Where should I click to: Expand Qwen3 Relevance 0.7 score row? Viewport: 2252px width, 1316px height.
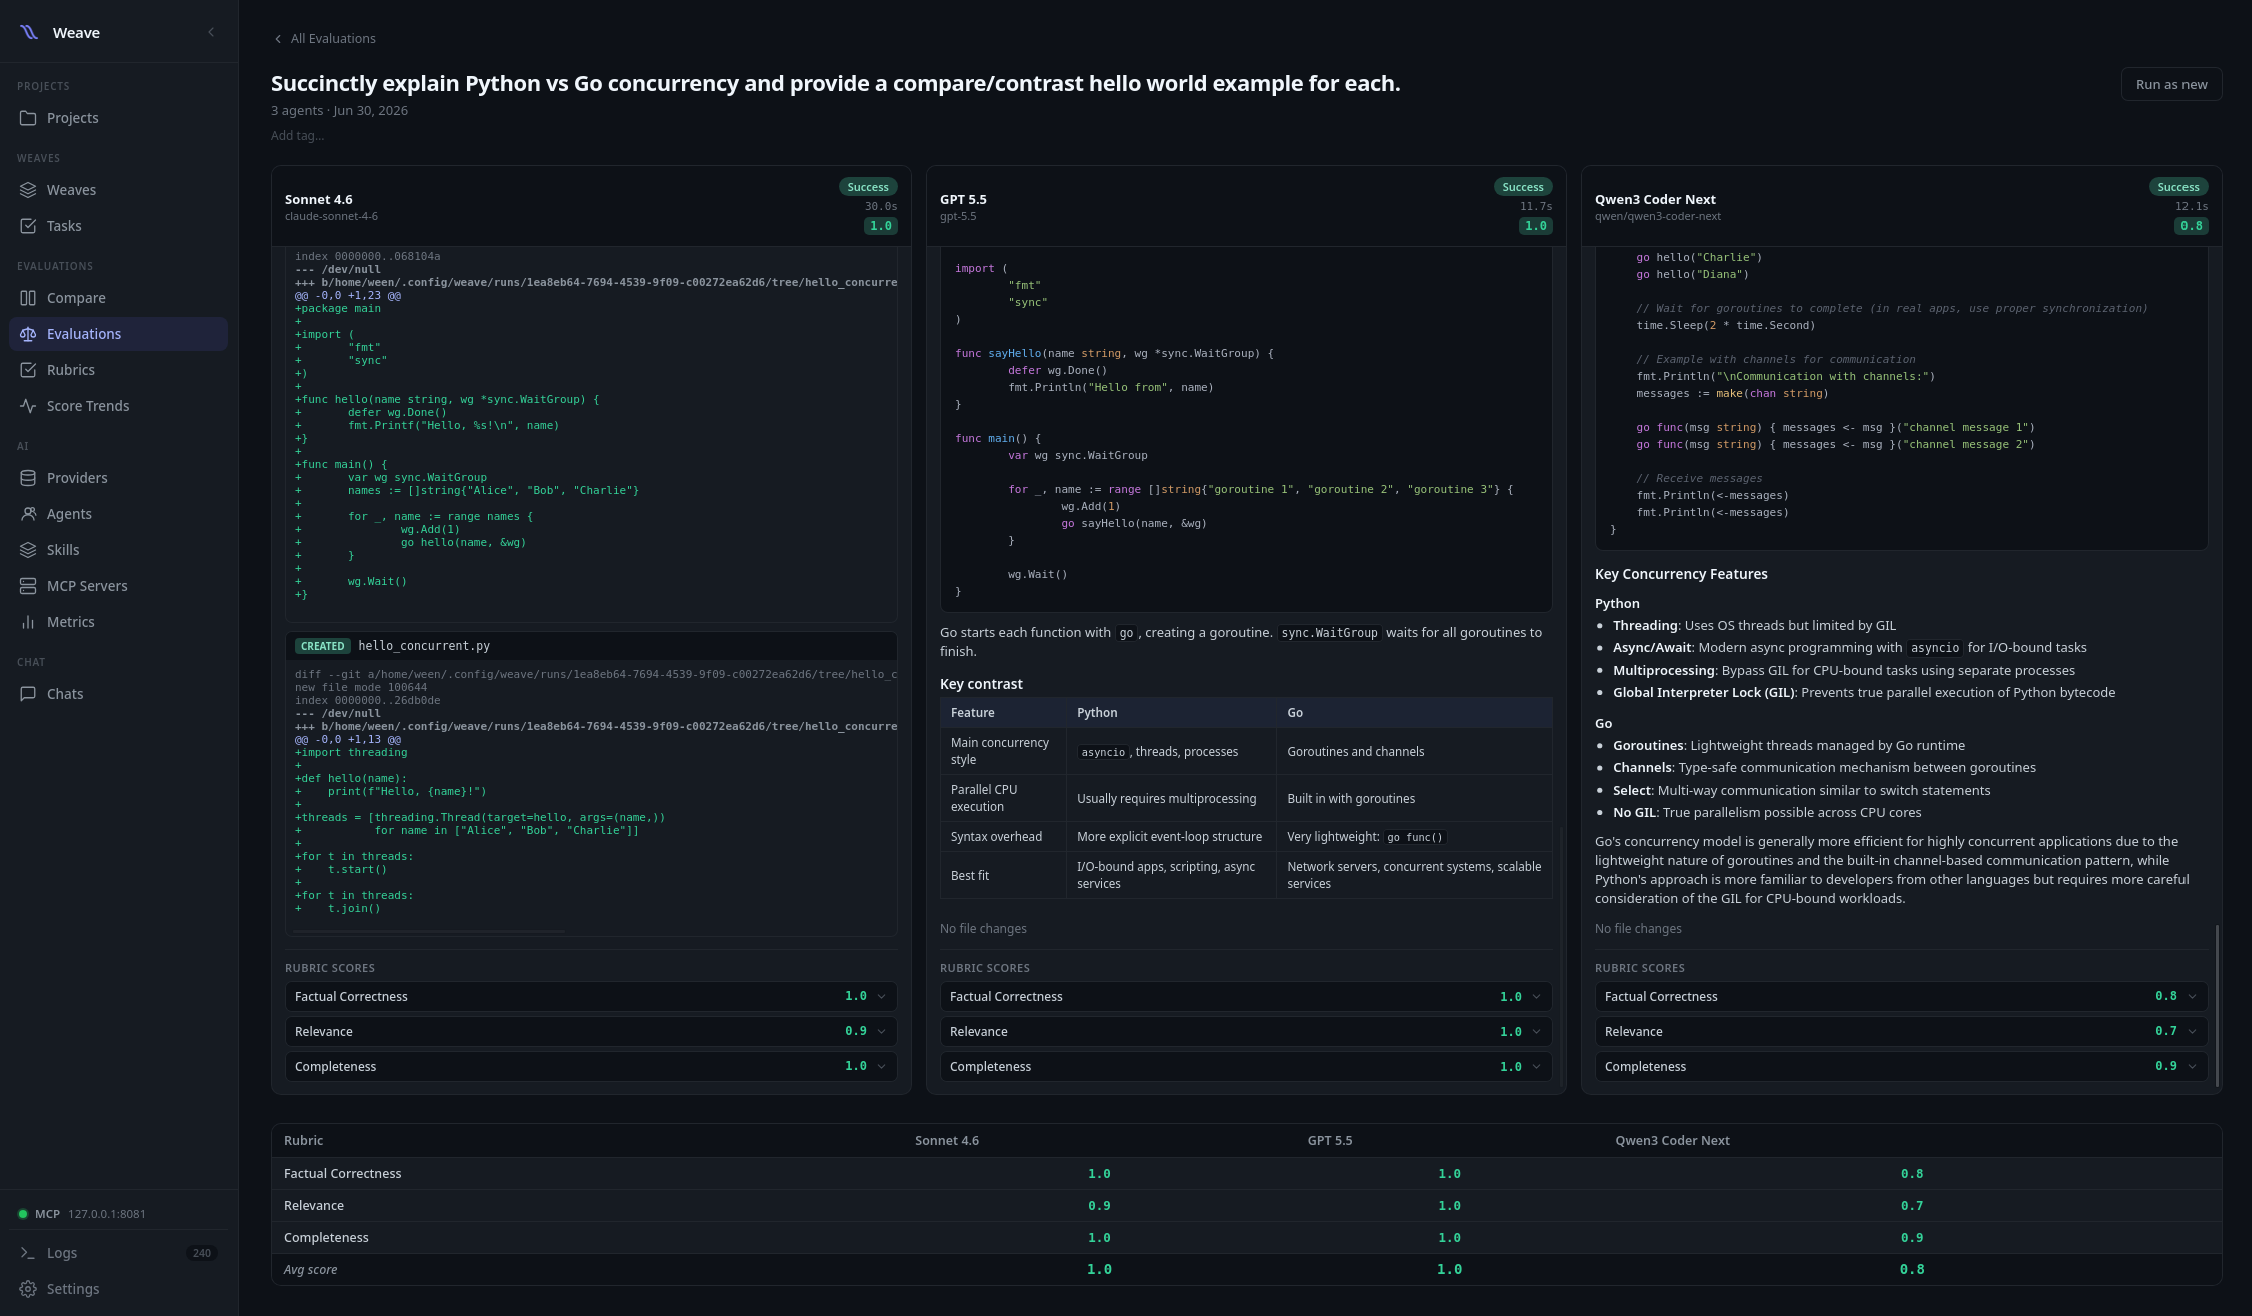coord(1901,1032)
